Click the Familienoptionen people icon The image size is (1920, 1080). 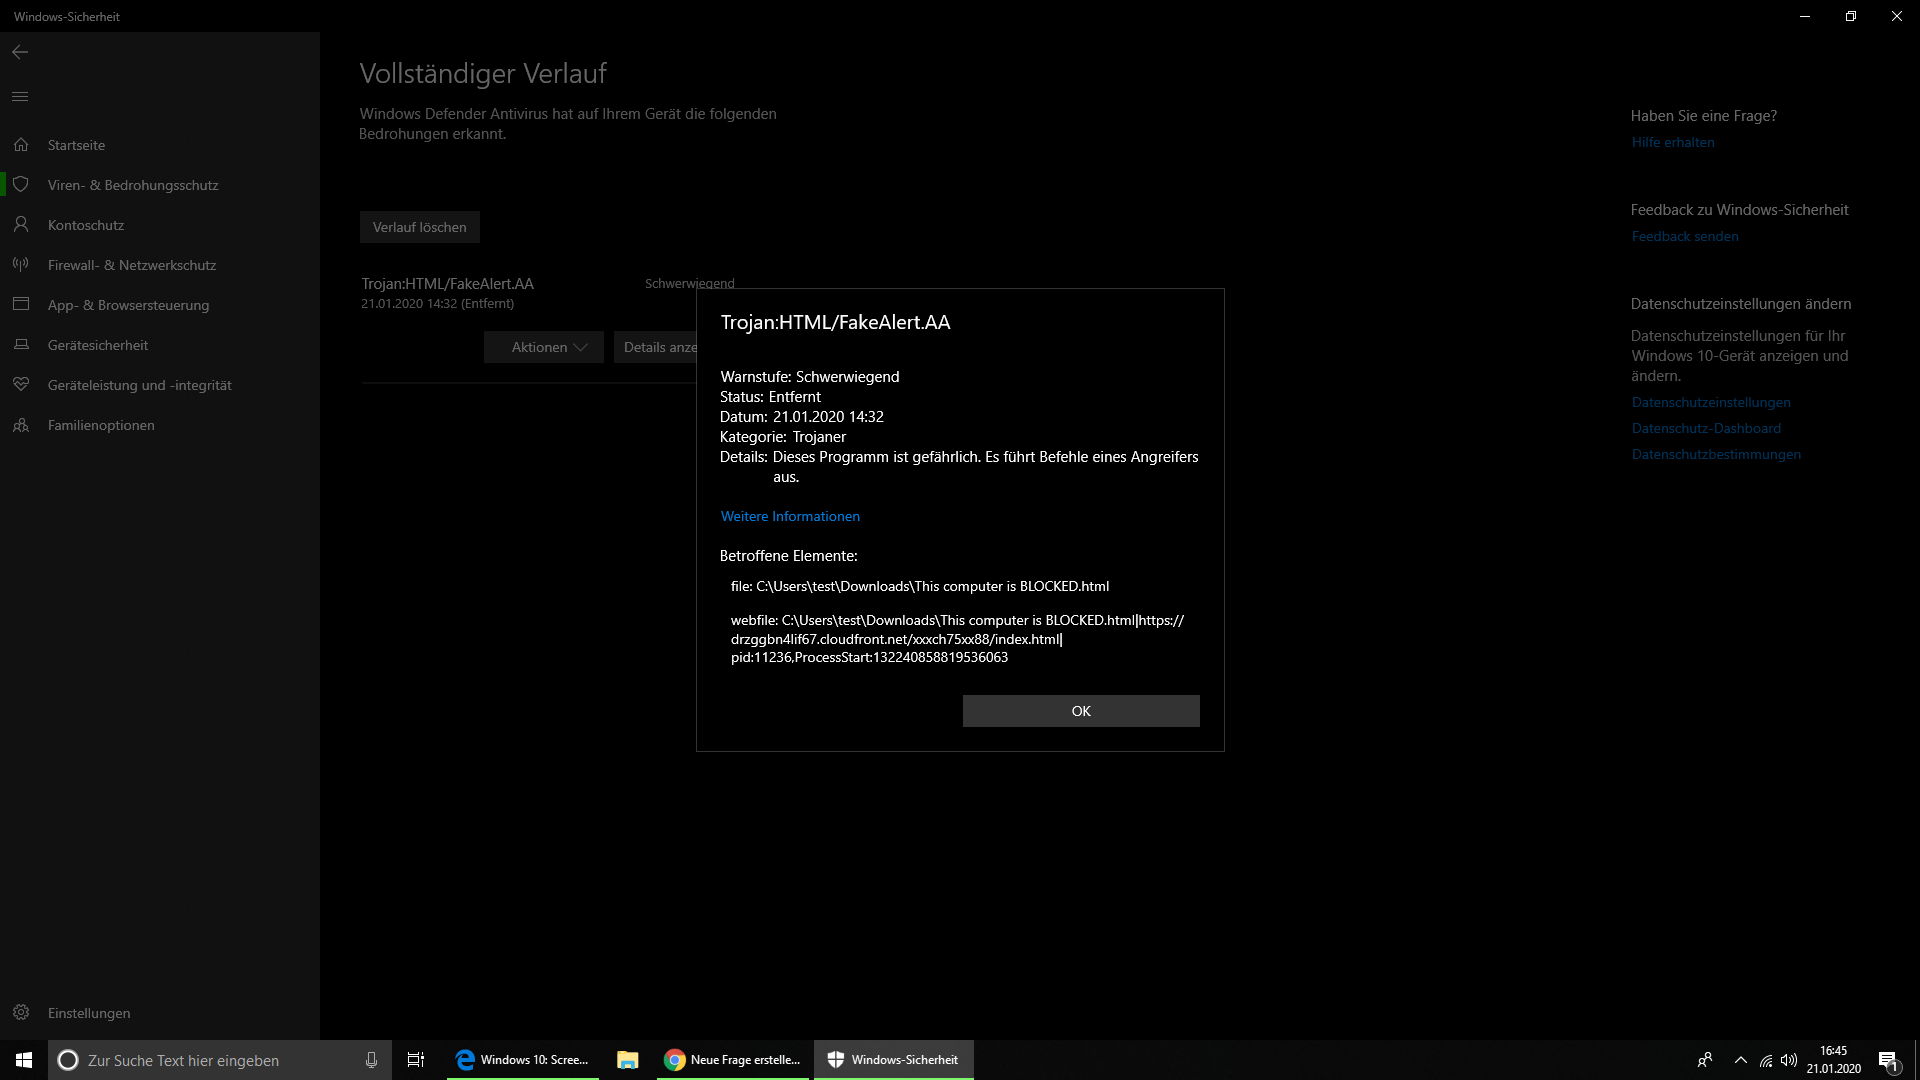21,425
